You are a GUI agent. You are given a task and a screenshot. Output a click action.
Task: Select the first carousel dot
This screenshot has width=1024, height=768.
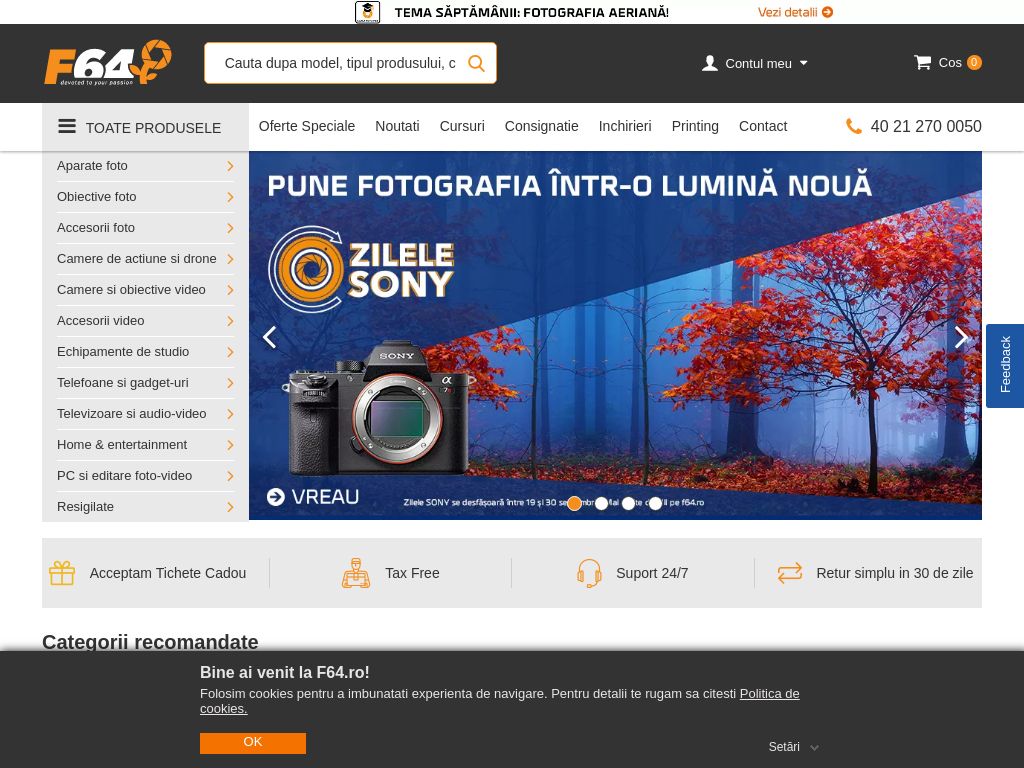click(x=574, y=503)
